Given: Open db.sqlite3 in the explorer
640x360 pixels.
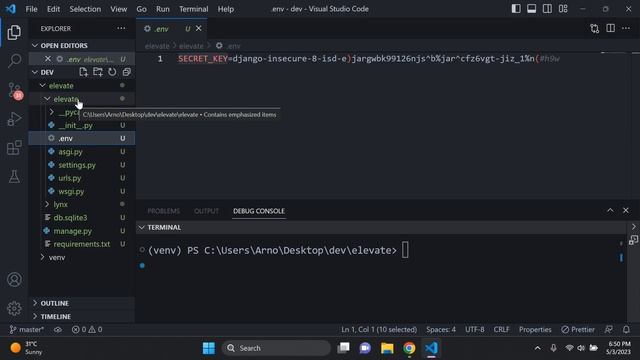Looking at the screenshot, I should pyautogui.click(x=70, y=218).
